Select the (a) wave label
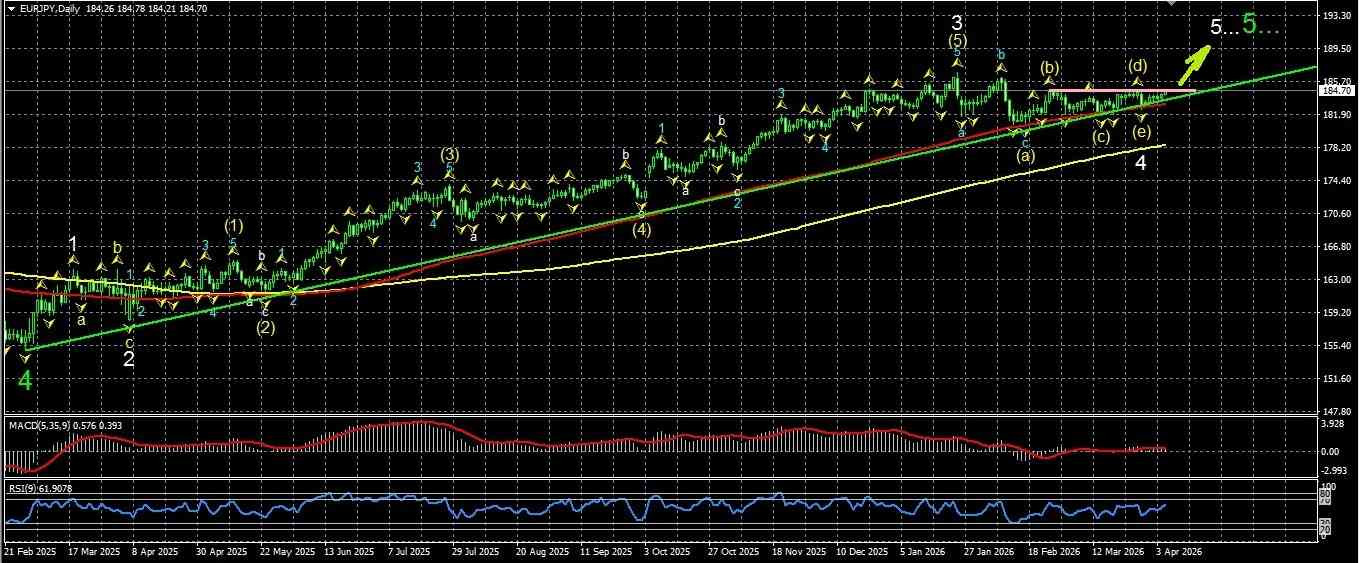1360x563 pixels. click(x=1026, y=156)
